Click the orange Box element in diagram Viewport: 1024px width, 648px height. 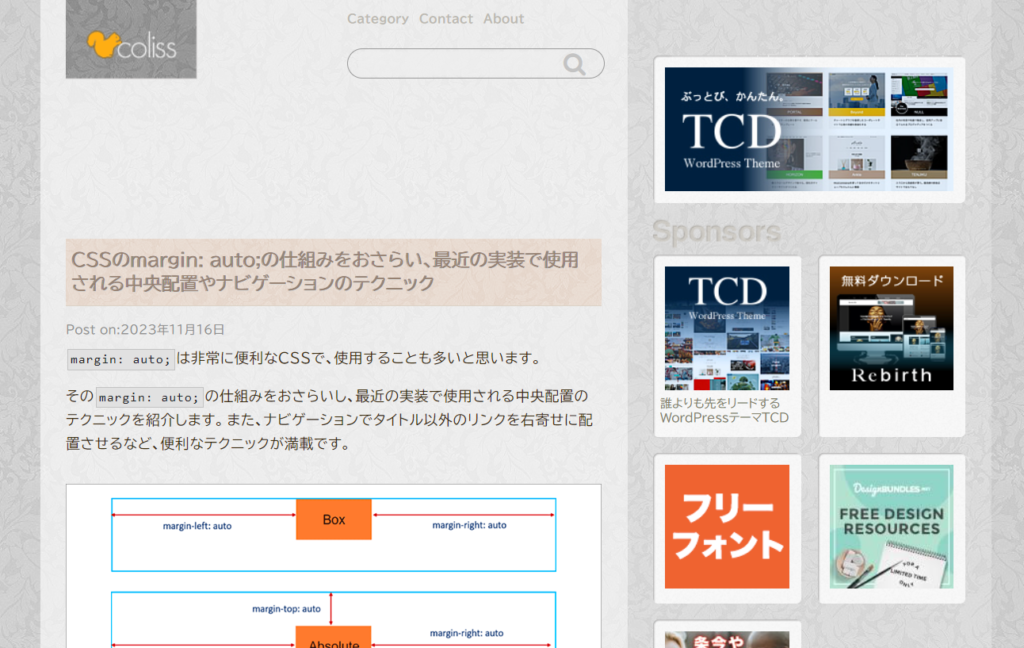(x=333, y=520)
